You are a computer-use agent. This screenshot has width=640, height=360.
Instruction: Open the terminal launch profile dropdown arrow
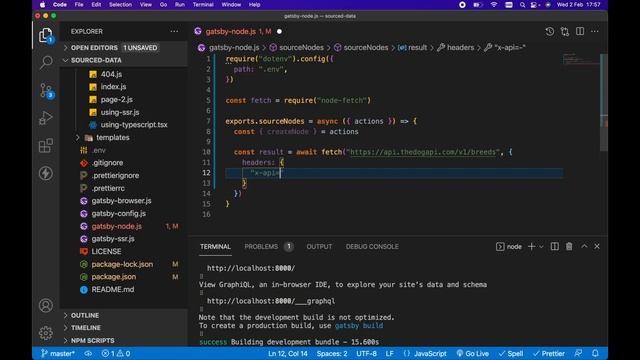(541, 247)
